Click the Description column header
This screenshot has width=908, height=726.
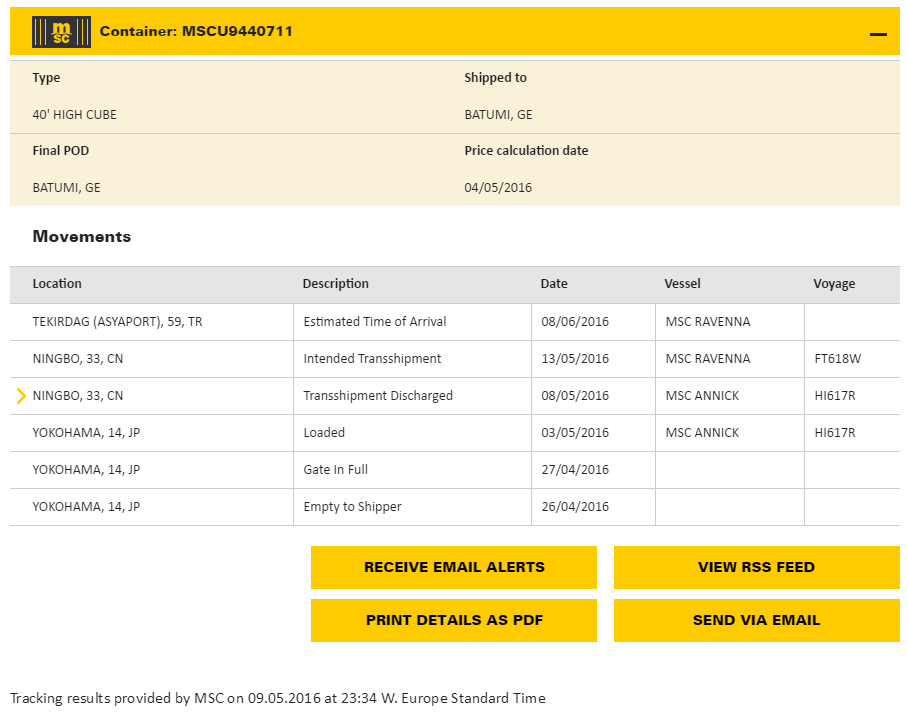336,284
